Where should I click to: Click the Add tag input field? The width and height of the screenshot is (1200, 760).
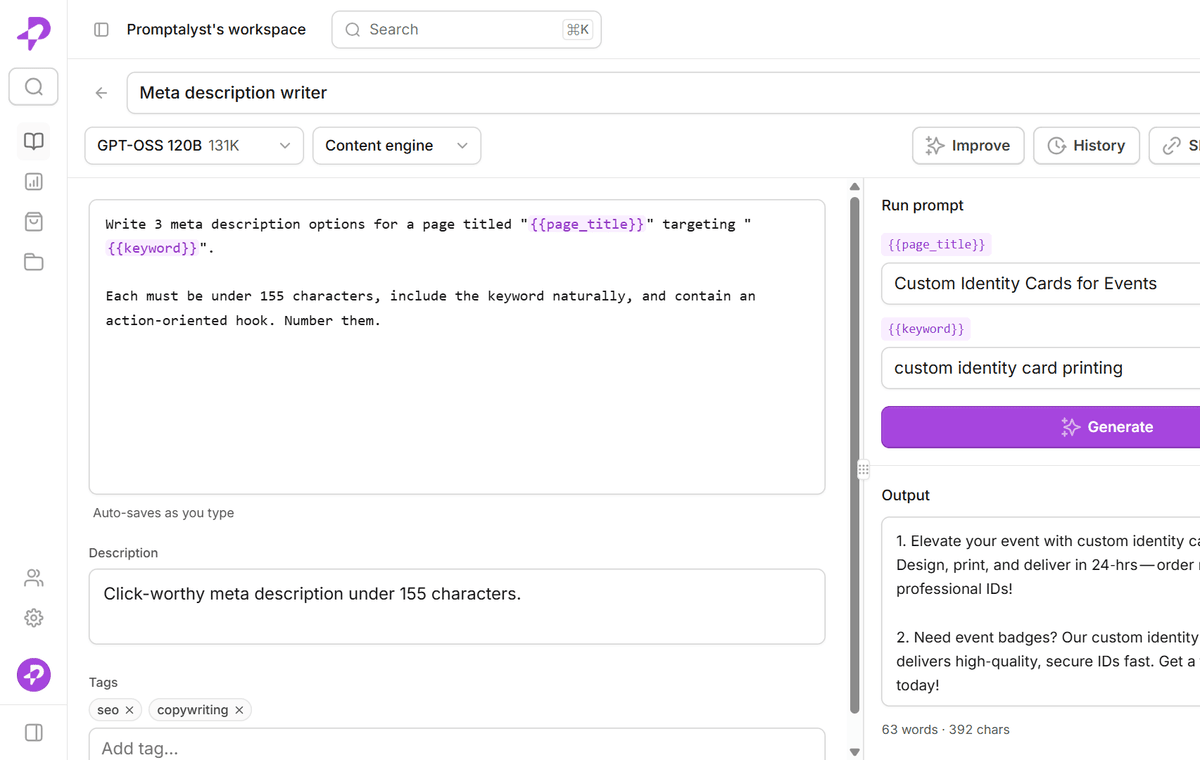point(457,746)
